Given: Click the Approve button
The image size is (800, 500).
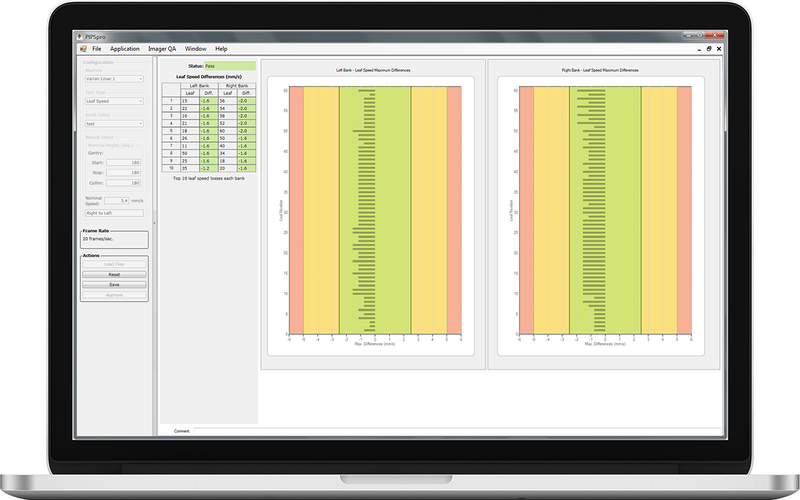Looking at the screenshot, I should tap(114, 294).
